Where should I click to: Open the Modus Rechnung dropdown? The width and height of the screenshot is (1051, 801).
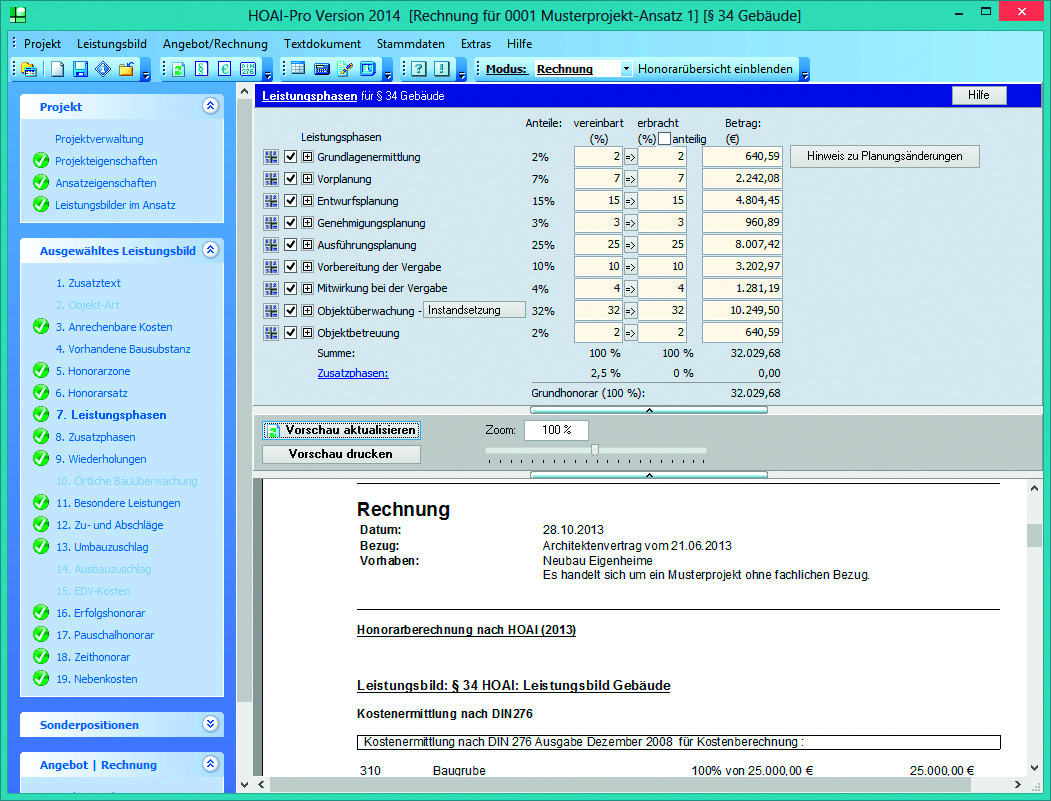click(626, 68)
